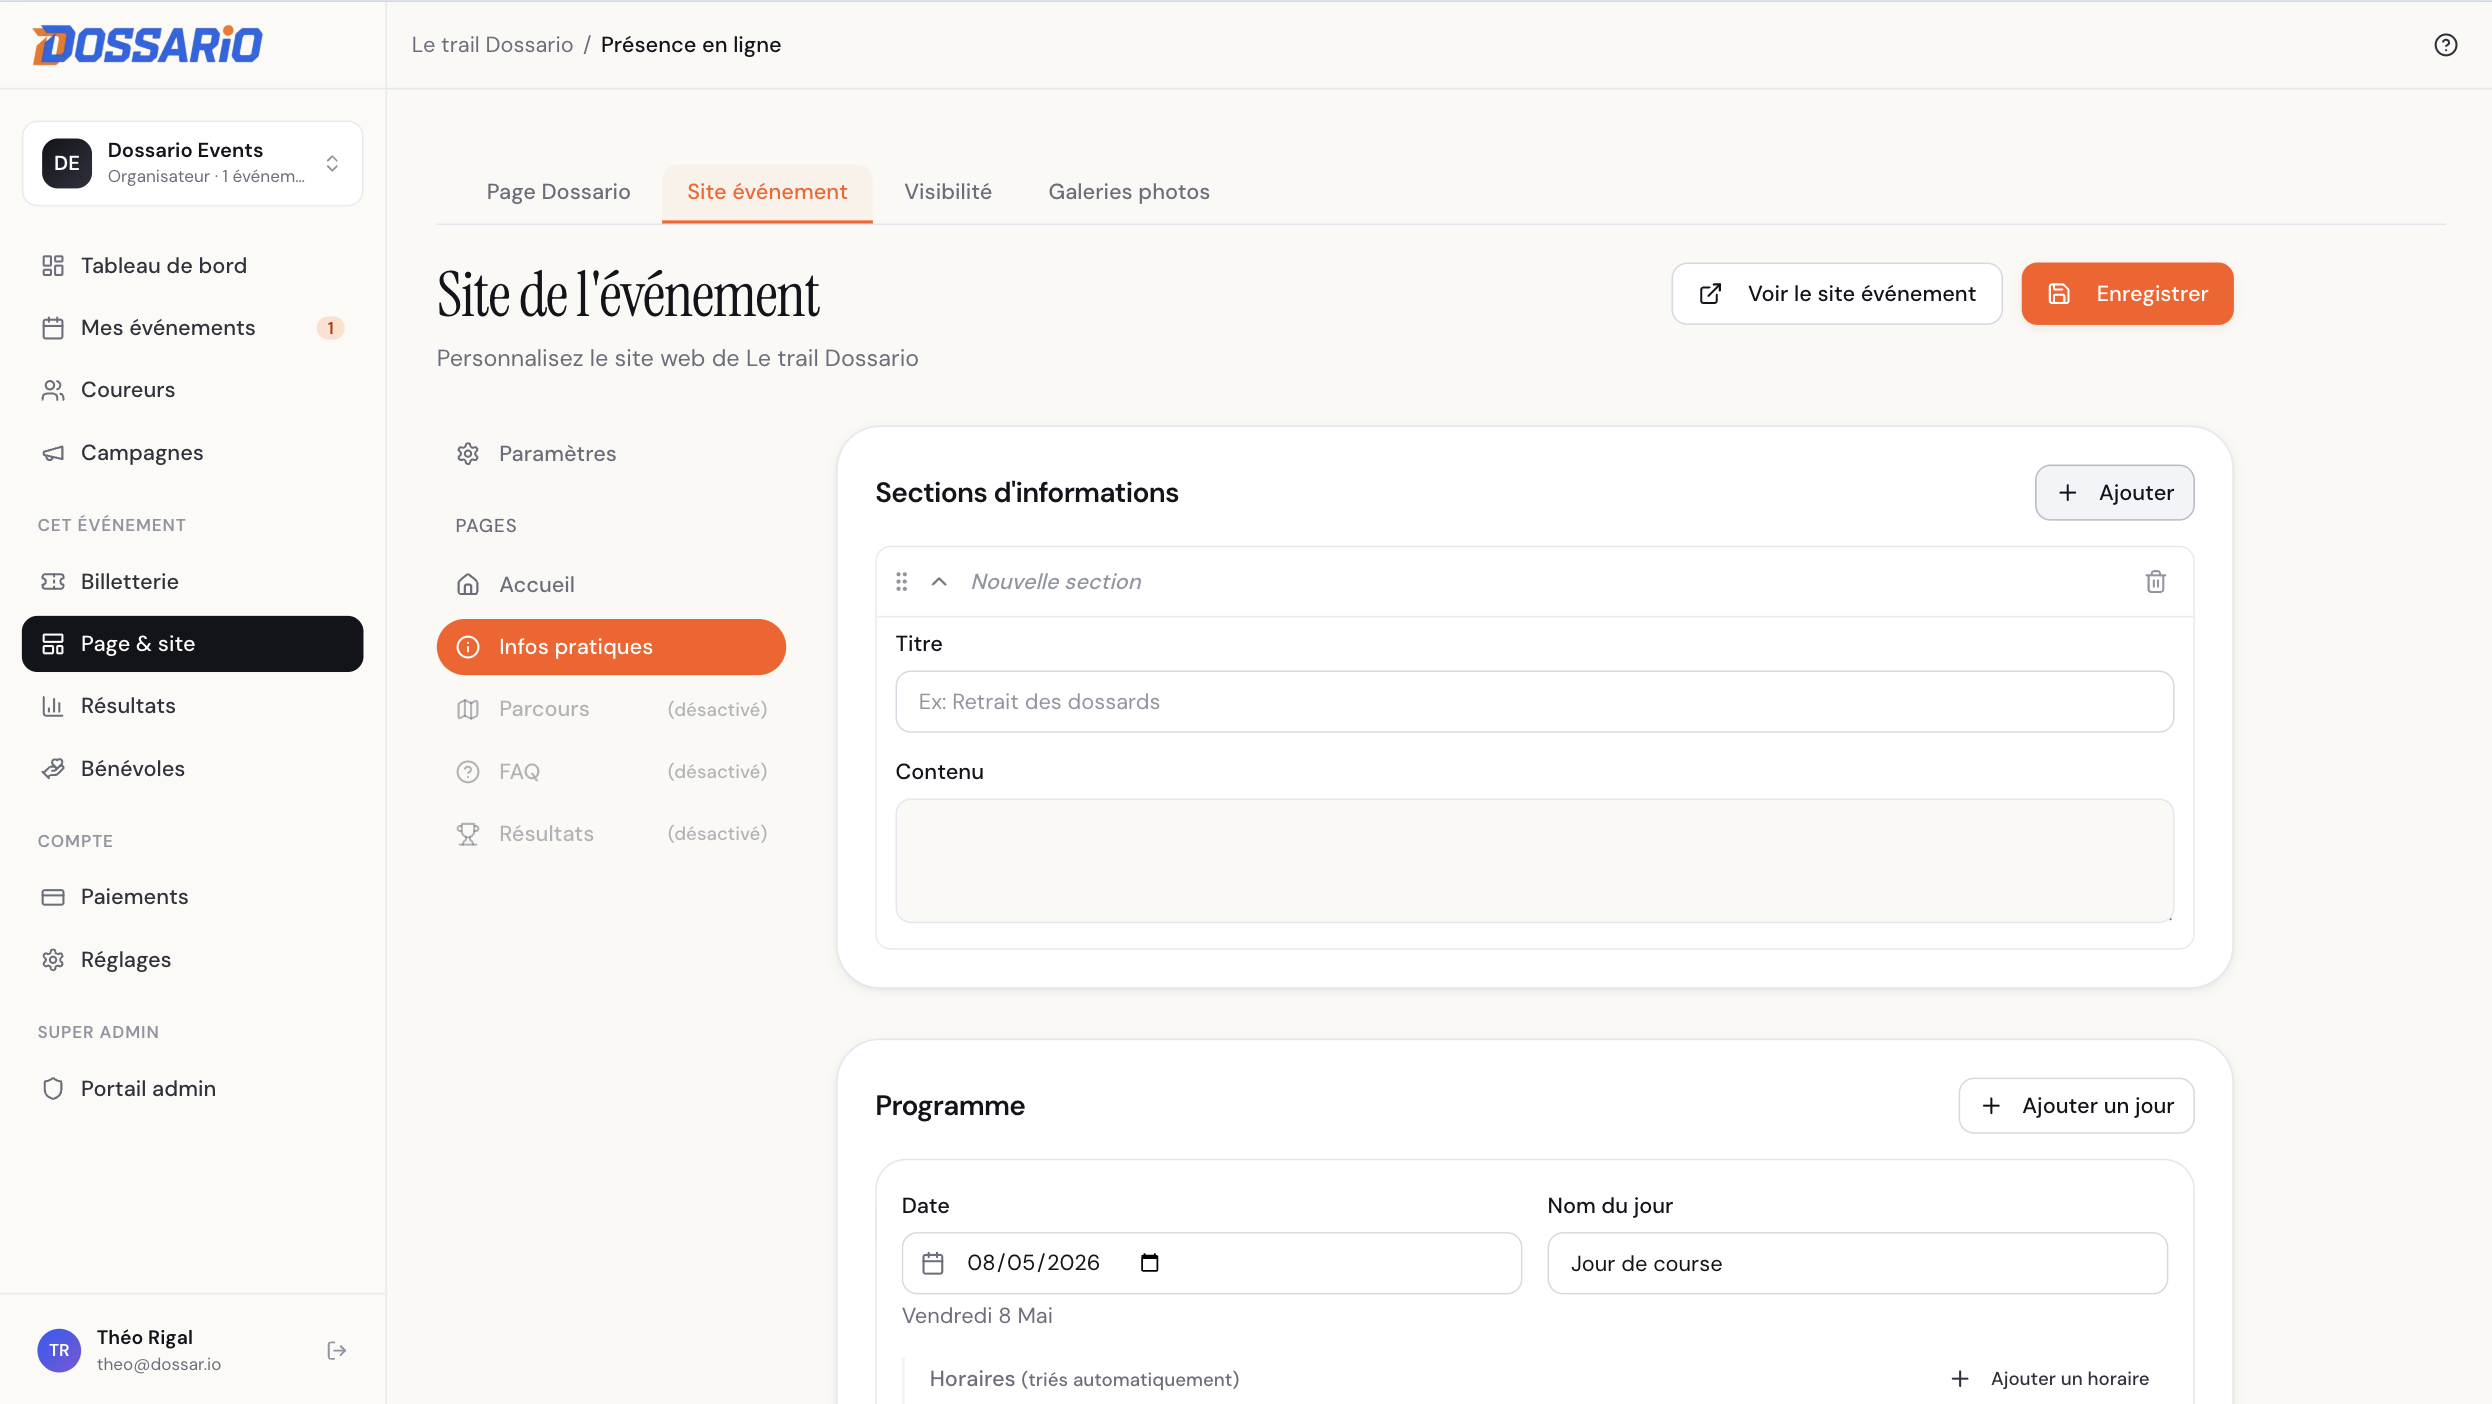Open Bénévoles section

click(192, 768)
